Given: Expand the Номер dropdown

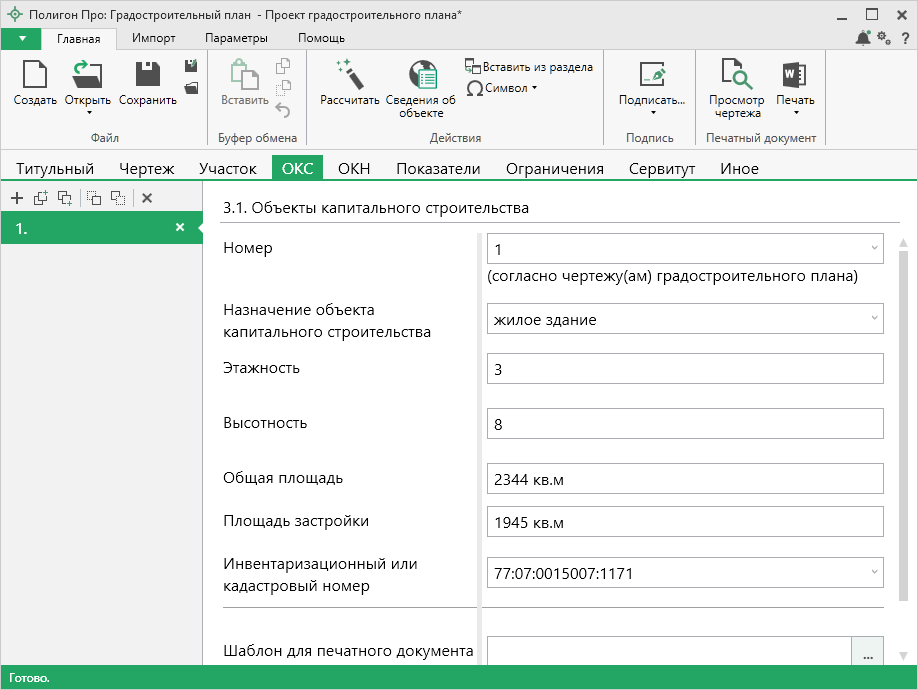Looking at the screenshot, I should (874, 248).
